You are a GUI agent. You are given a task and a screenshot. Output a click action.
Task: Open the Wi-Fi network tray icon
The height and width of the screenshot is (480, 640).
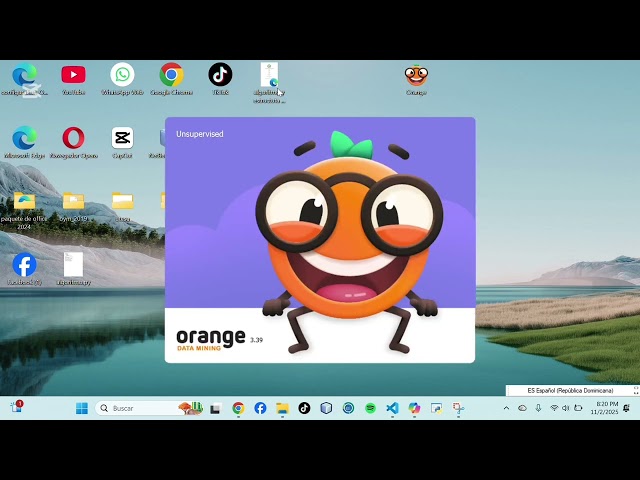pyautogui.click(x=554, y=408)
